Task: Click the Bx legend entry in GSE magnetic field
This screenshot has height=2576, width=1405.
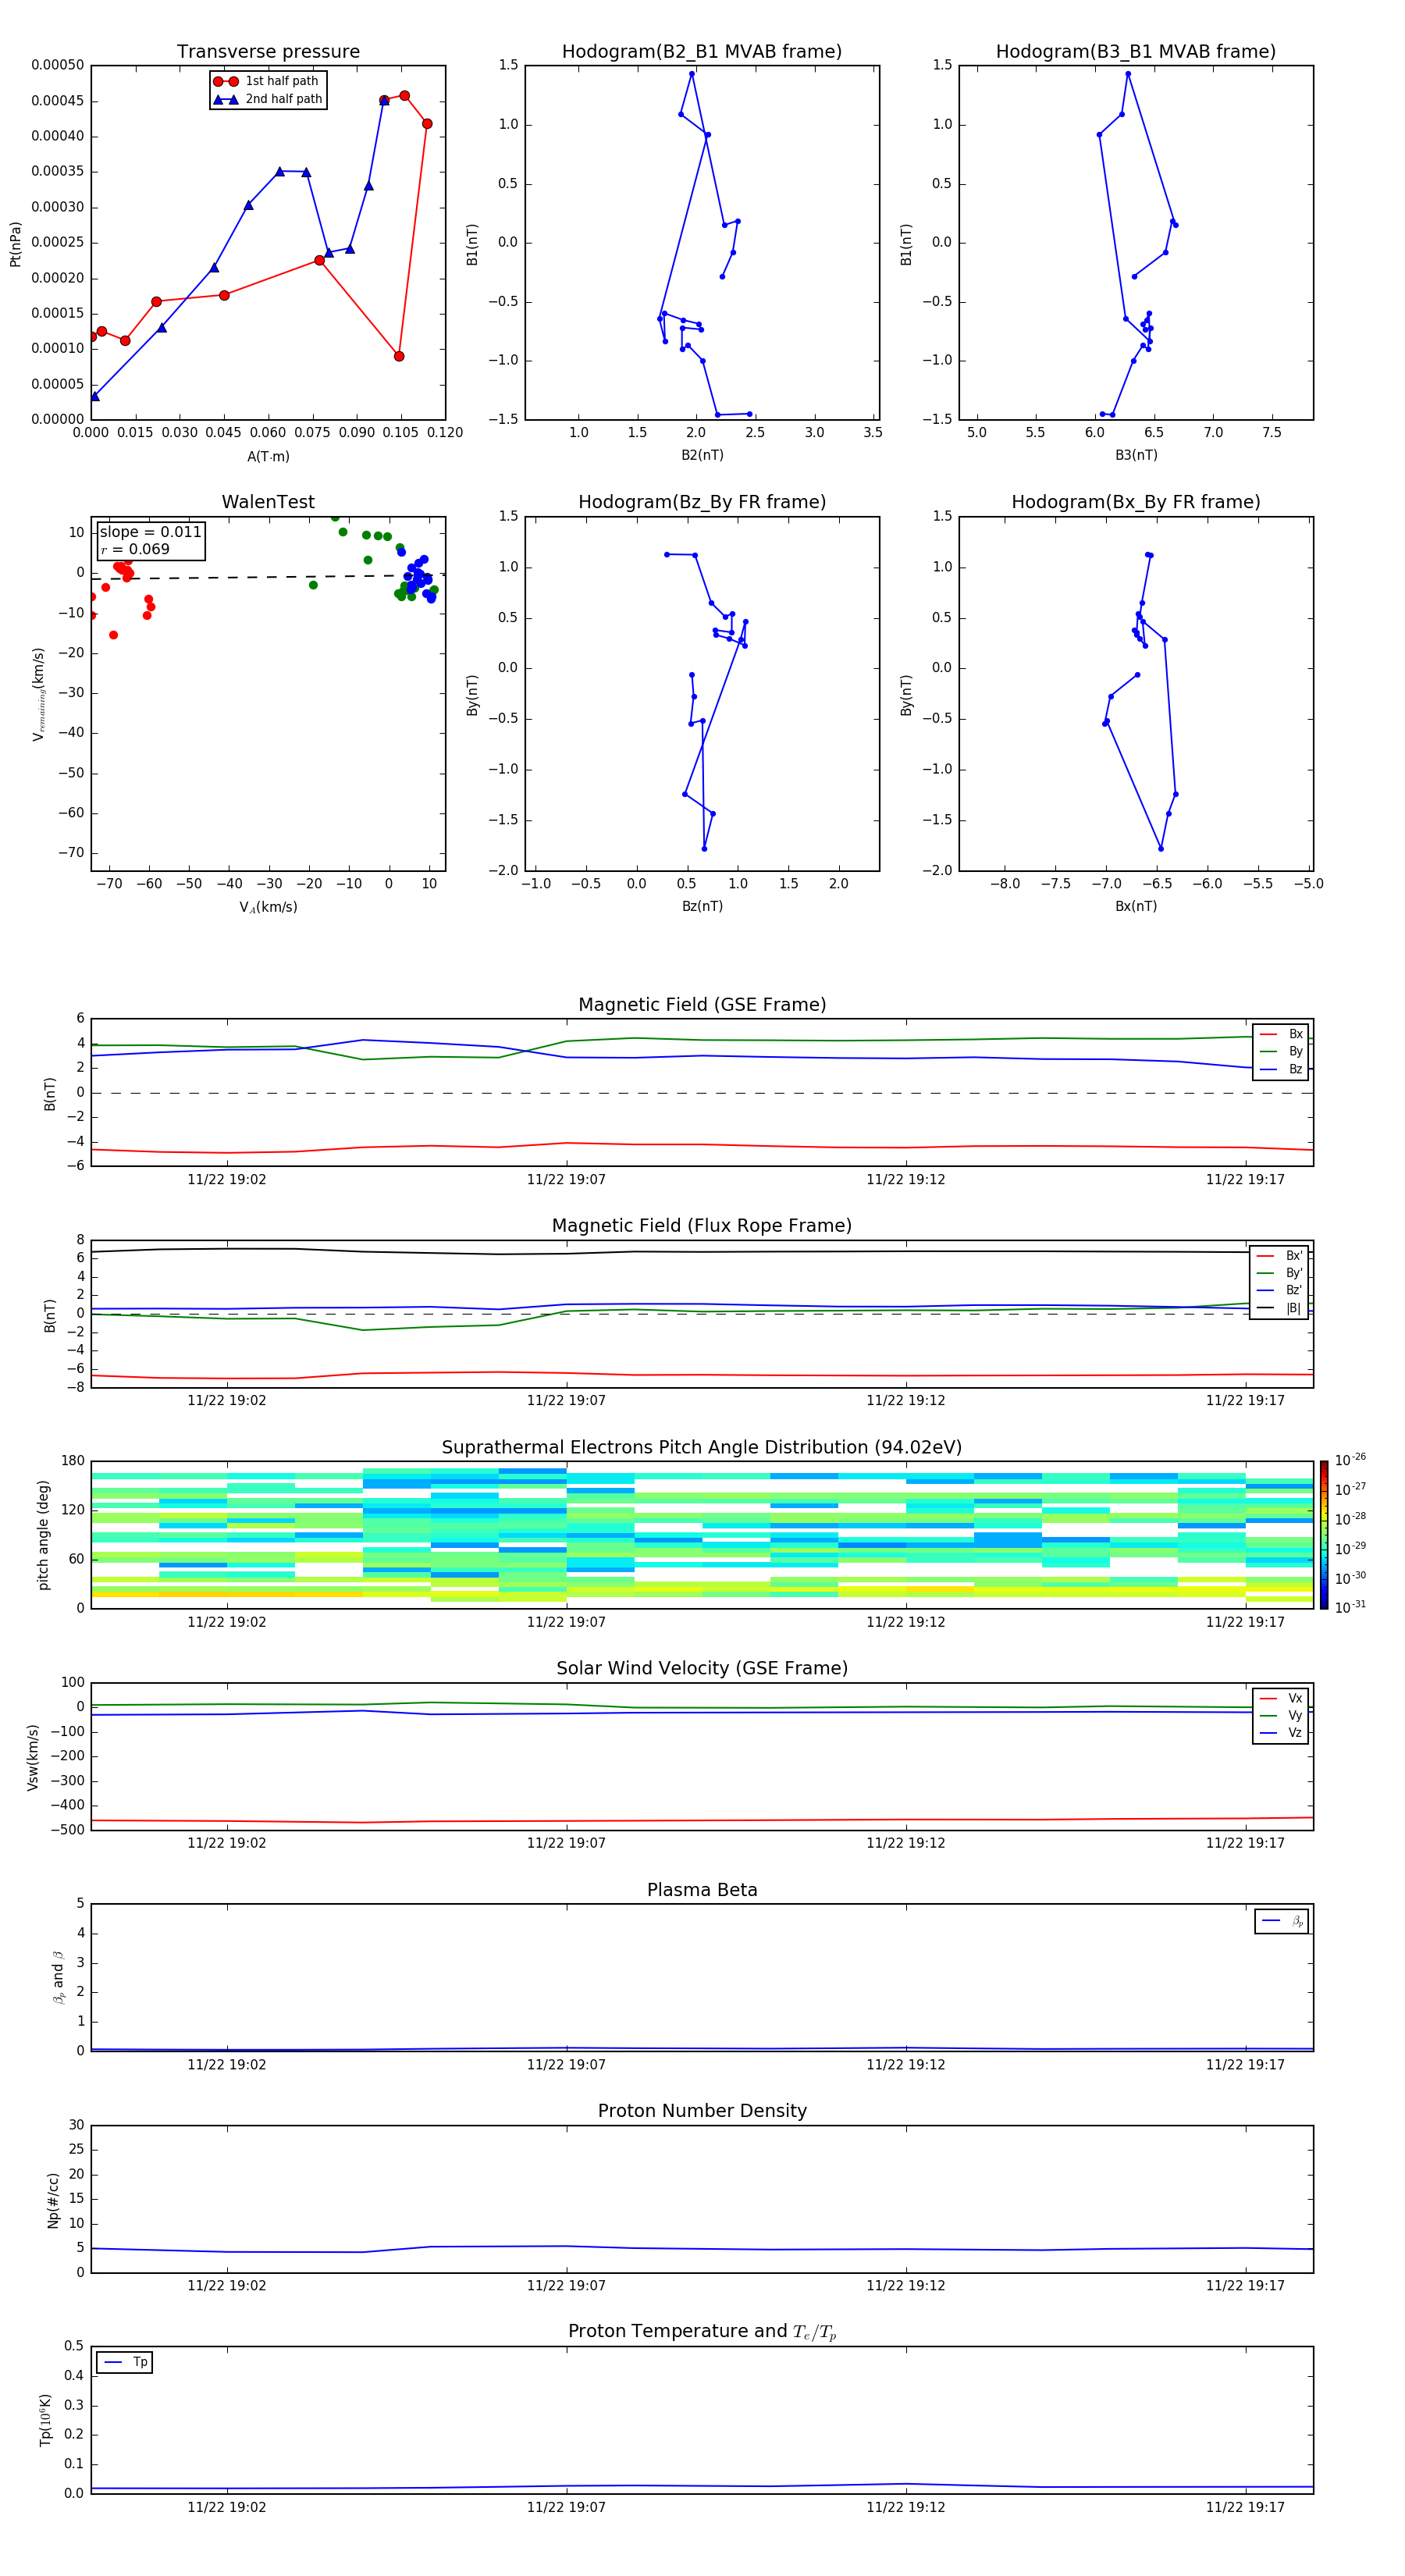Action: (1281, 1035)
